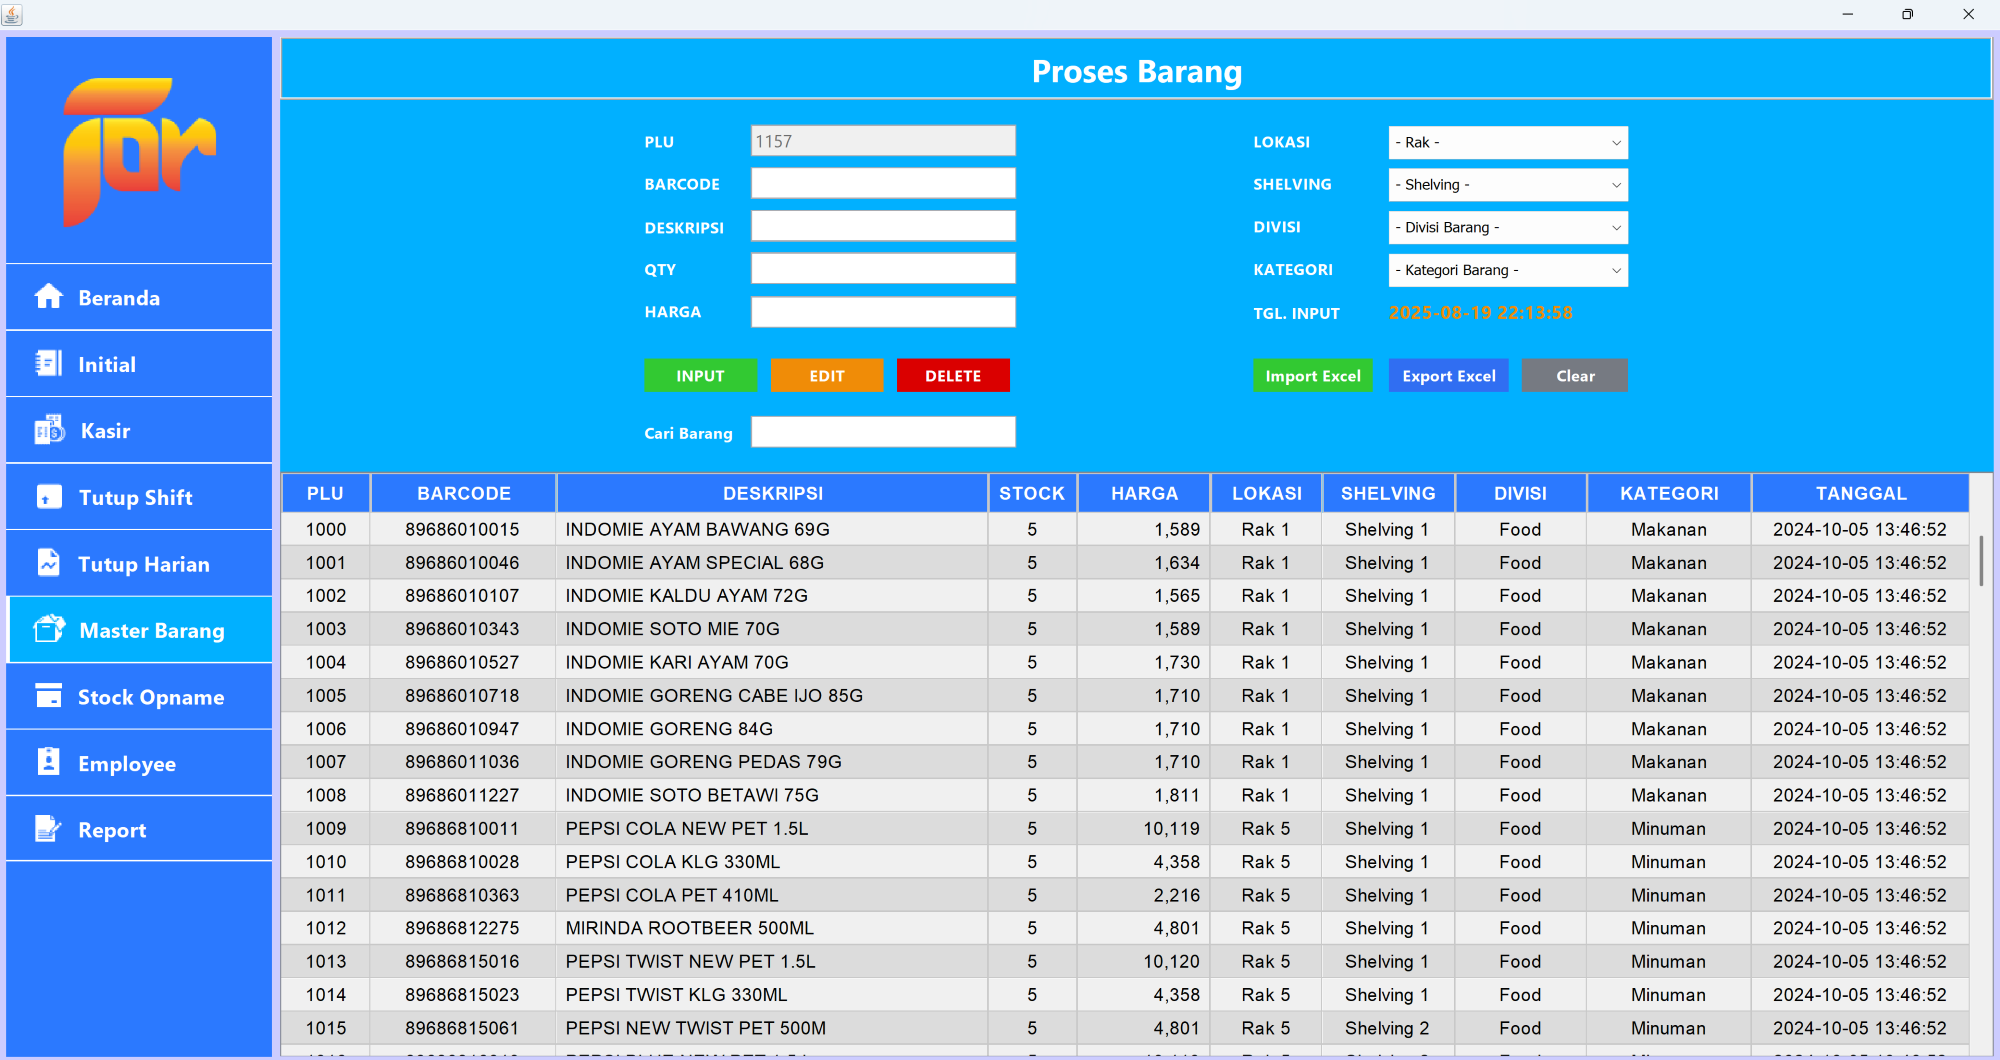Expand the Shelving dropdown
The height and width of the screenshot is (1060, 2000).
pos(1507,184)
